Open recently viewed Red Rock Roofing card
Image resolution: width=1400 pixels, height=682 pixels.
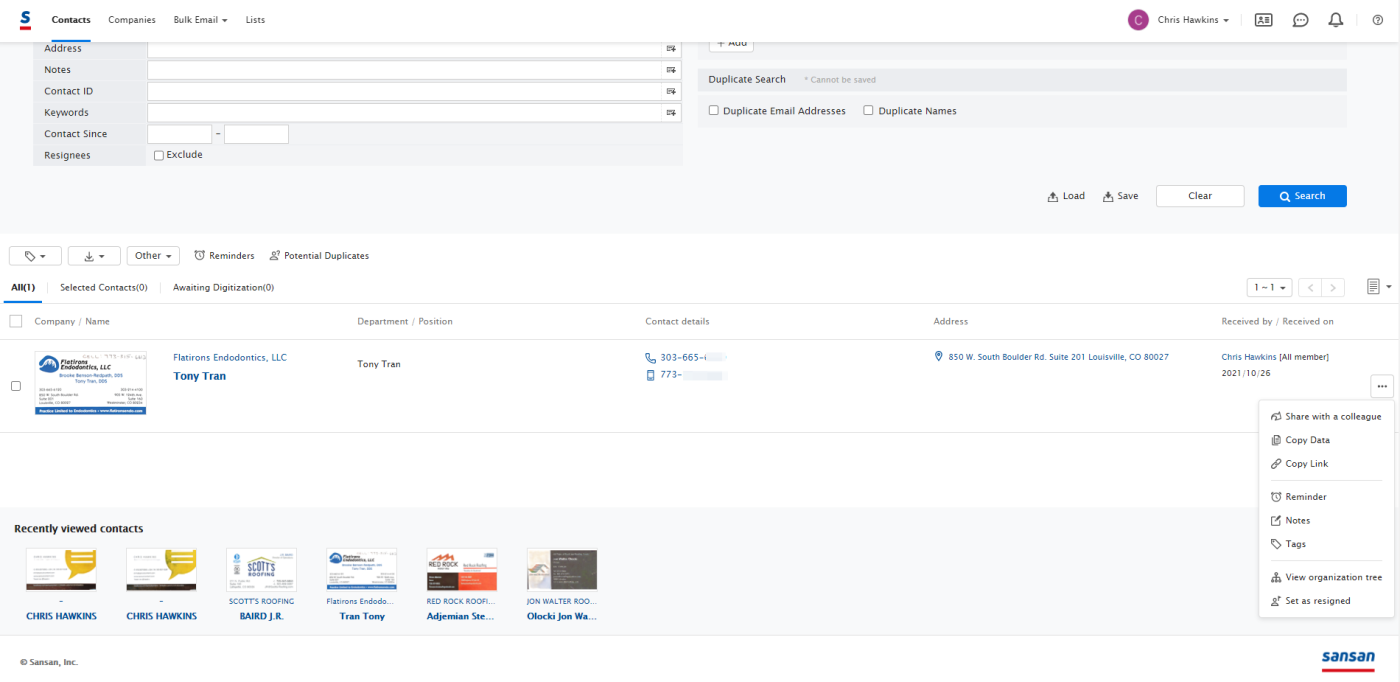tap(461, 570)
